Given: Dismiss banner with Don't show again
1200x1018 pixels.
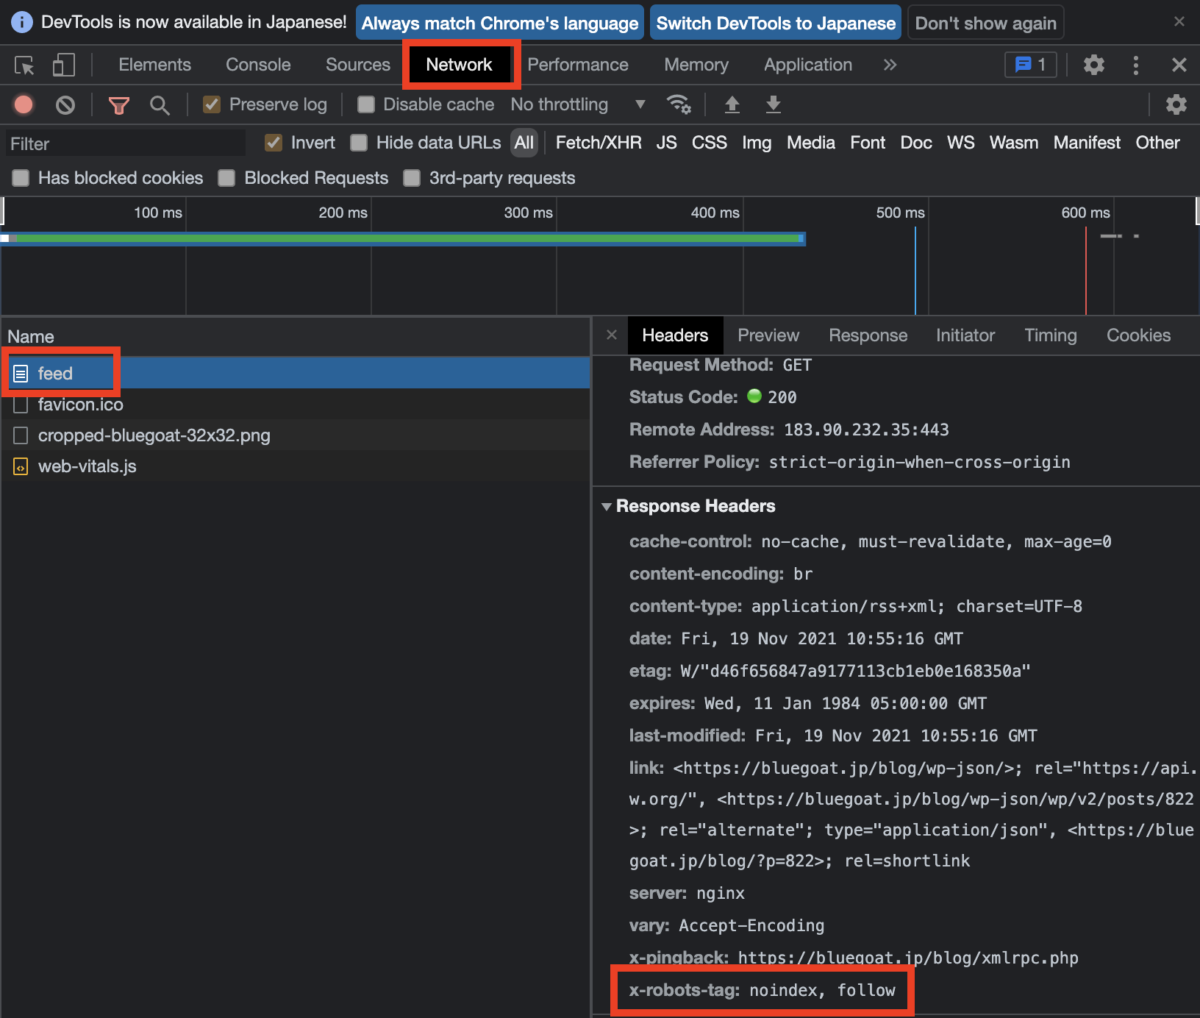Looking at the screenshot, I should (x=985, y=22).
